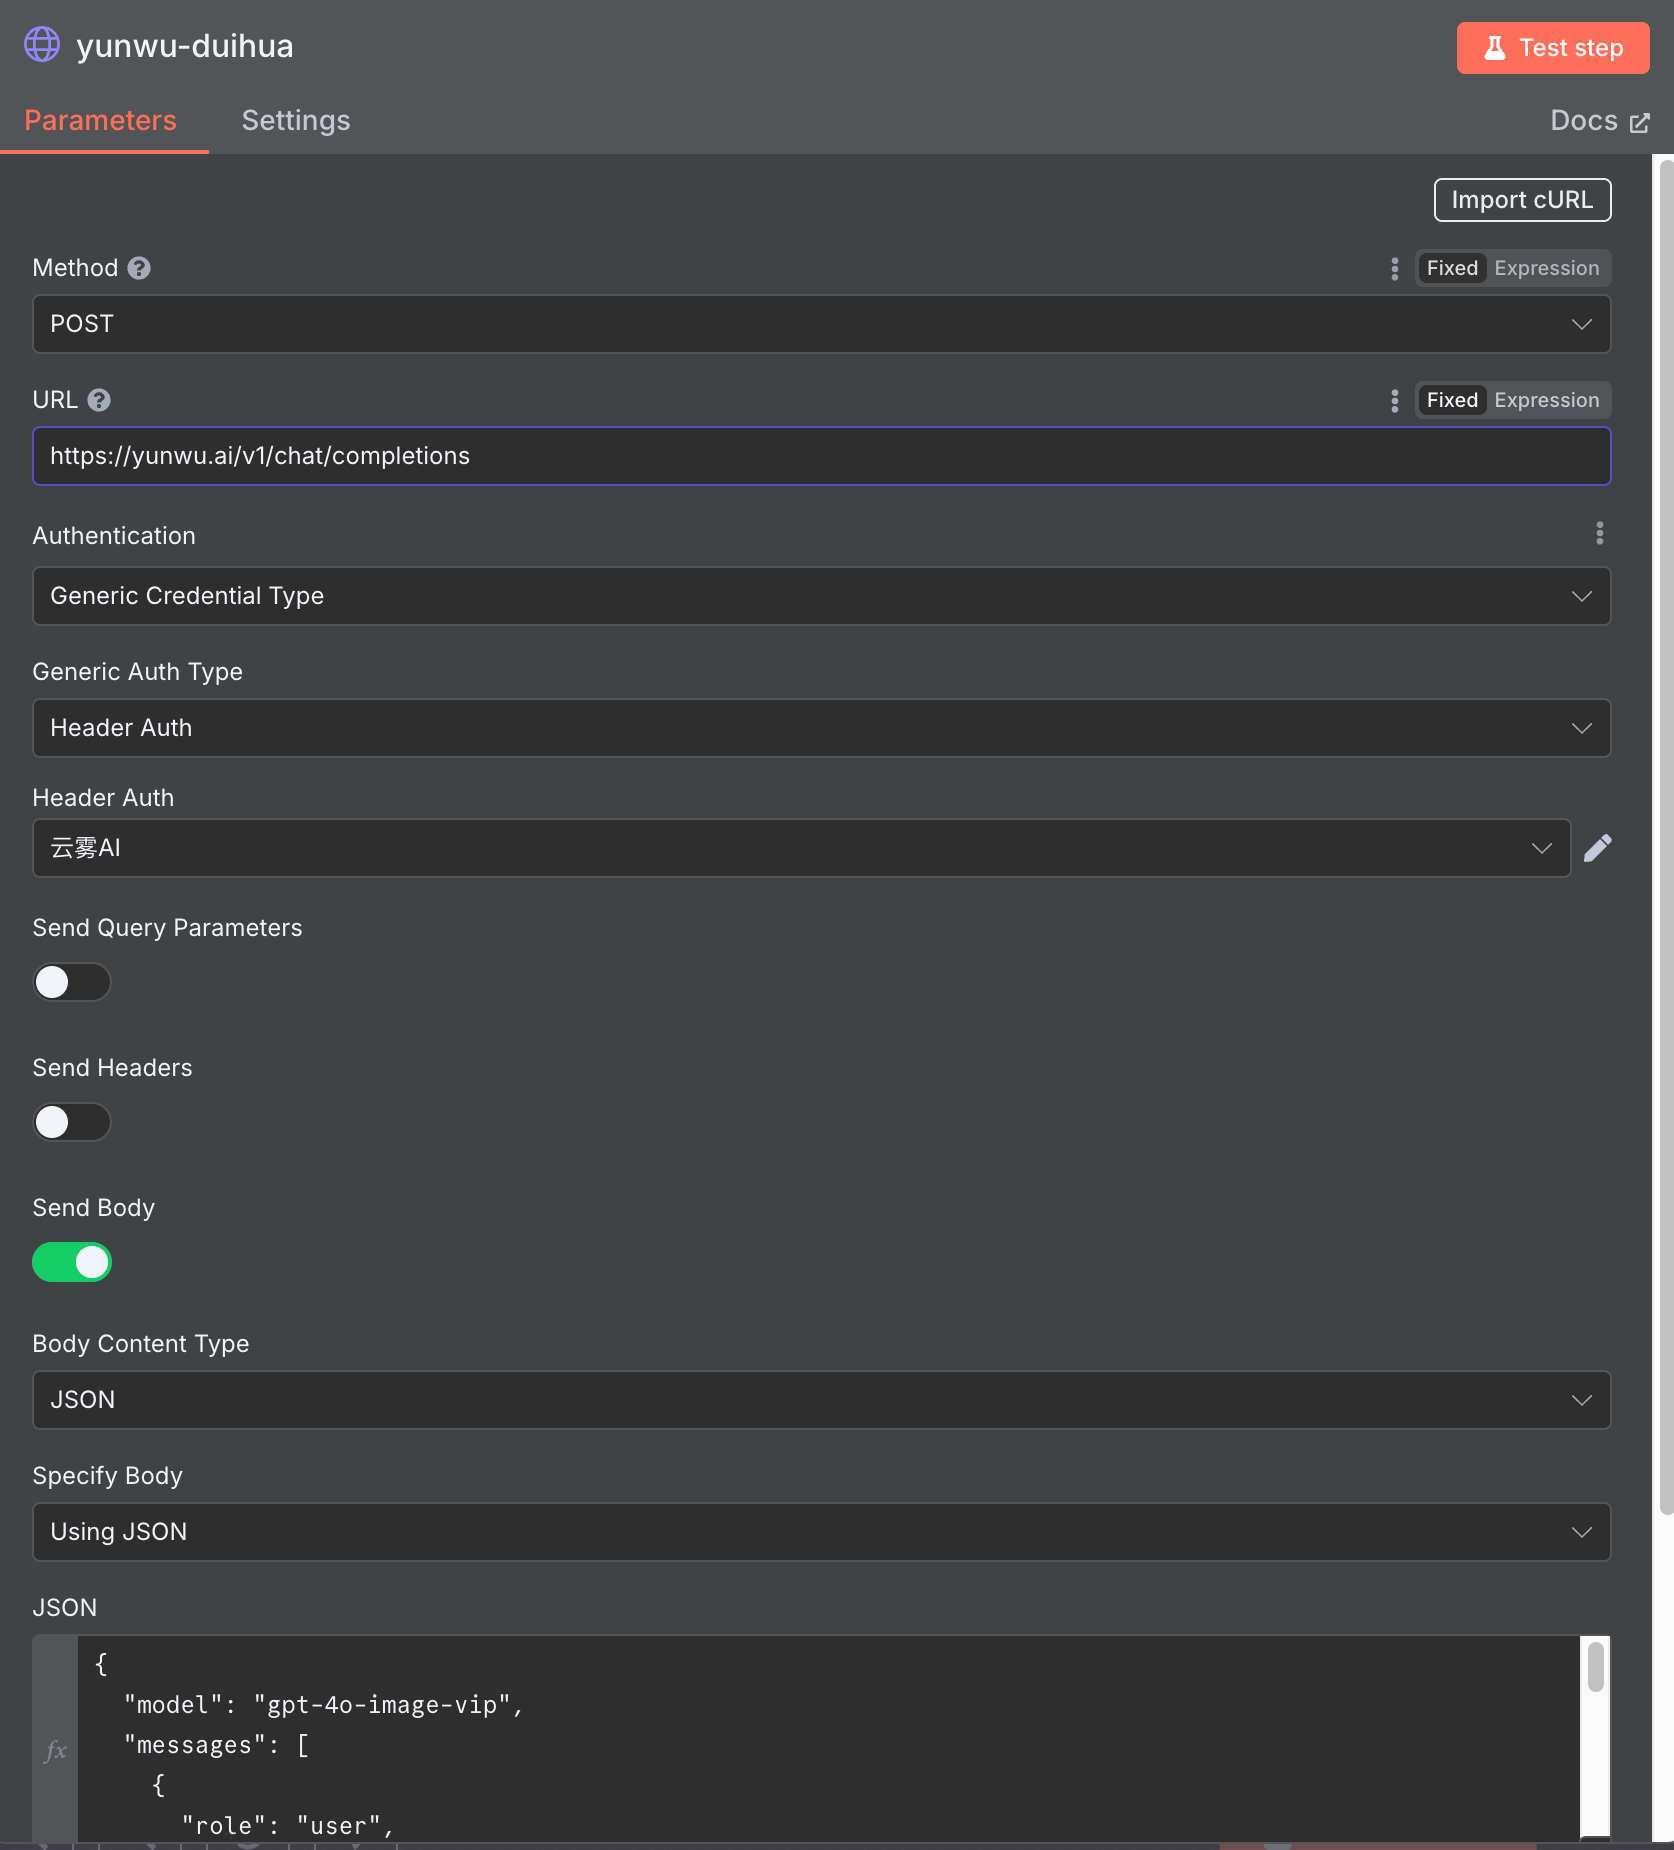Click the "model": "gpt-4o-image-vip" line
Viewport: 1674px width, 1850px height.
[x=324, y=1705]
